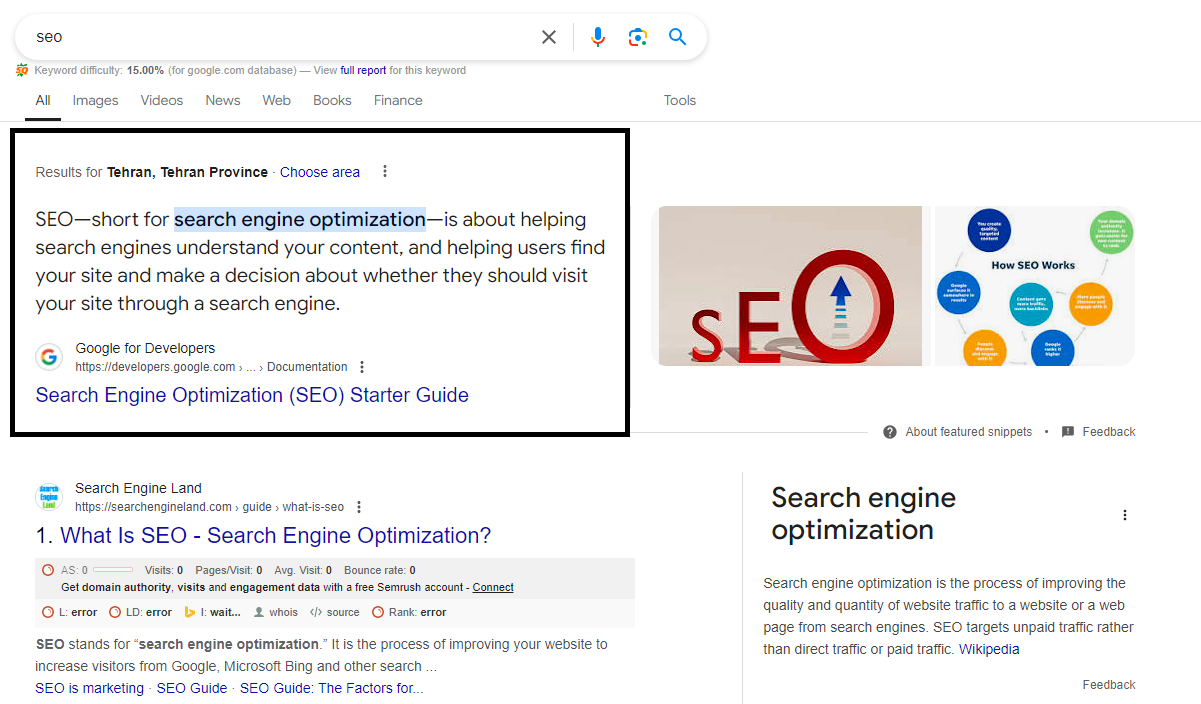Click the Bing I: wait icon
The height and width of the screenshot is (704, 1201).
click(190, 612)
